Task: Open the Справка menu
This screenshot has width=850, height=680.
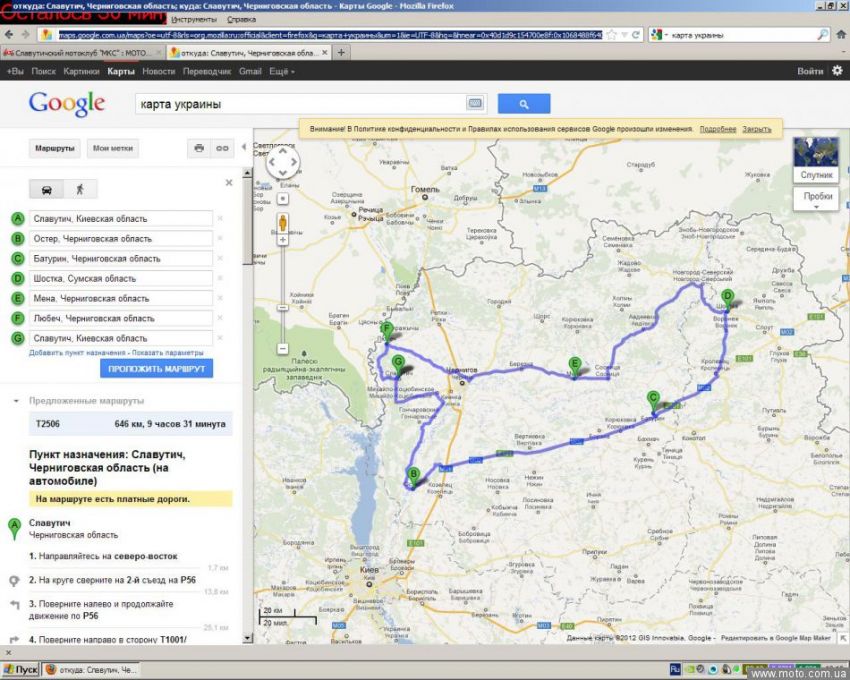Action: click(241, 20)
